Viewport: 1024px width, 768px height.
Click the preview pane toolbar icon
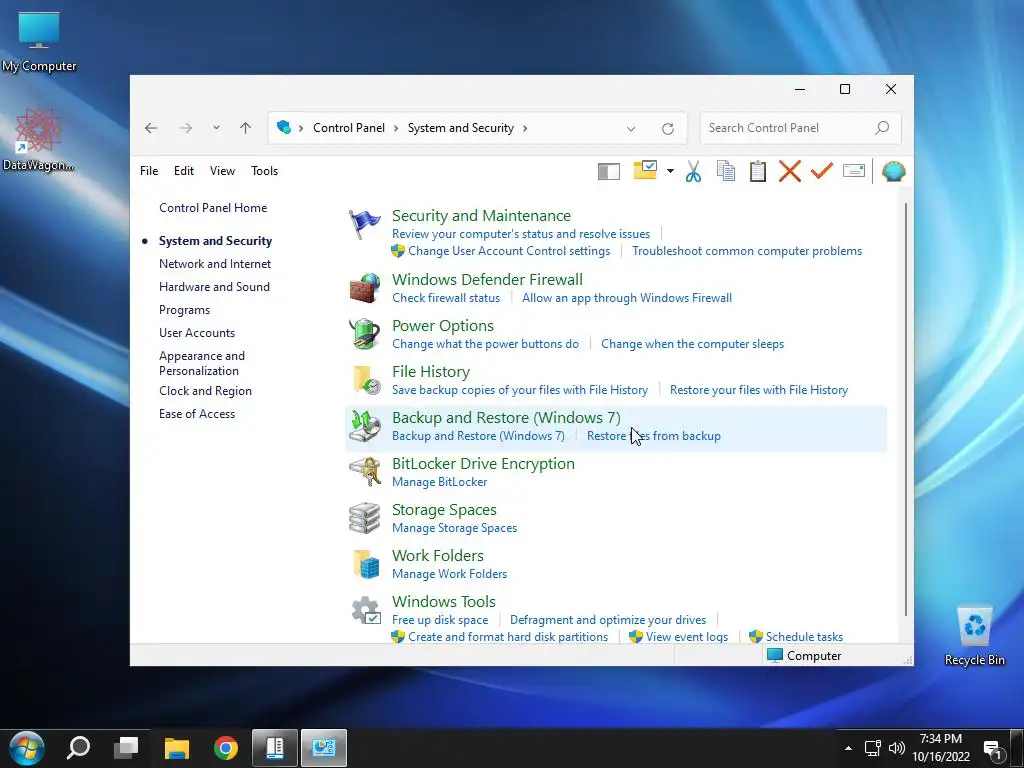tap(609, 171)
